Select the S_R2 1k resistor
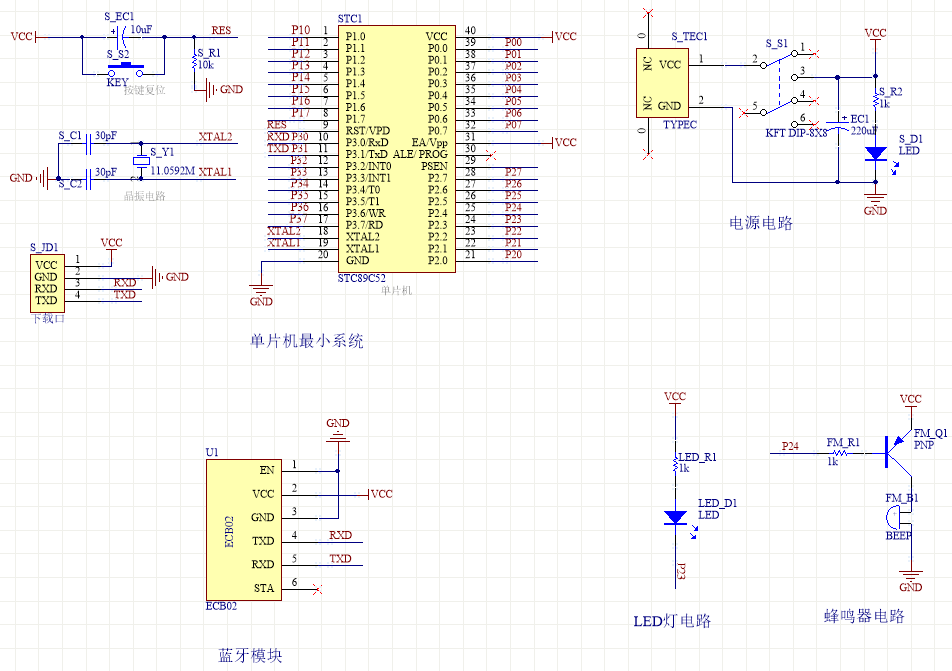Viewport: 952px width, 671px height. [875, 100]
